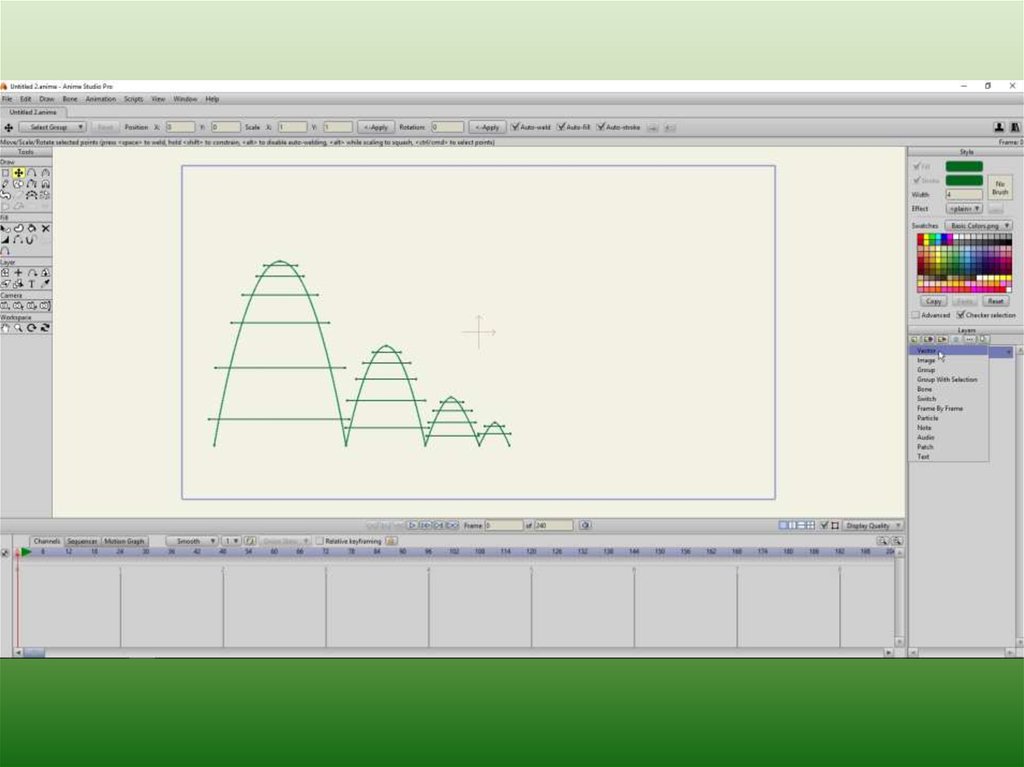Expand the Basic Colors.png swatches dropdown
Screen dimensions: 1024x767
[978, 226]
